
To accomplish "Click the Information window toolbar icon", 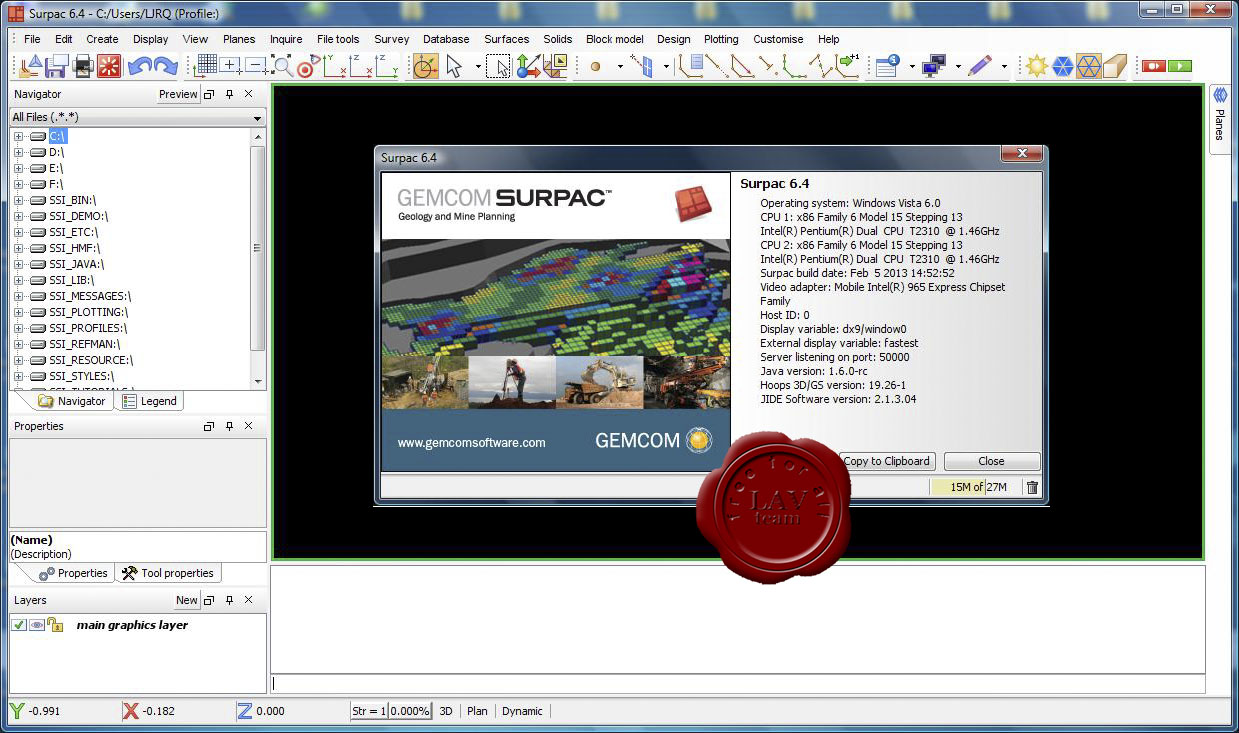I will point(887,66).
